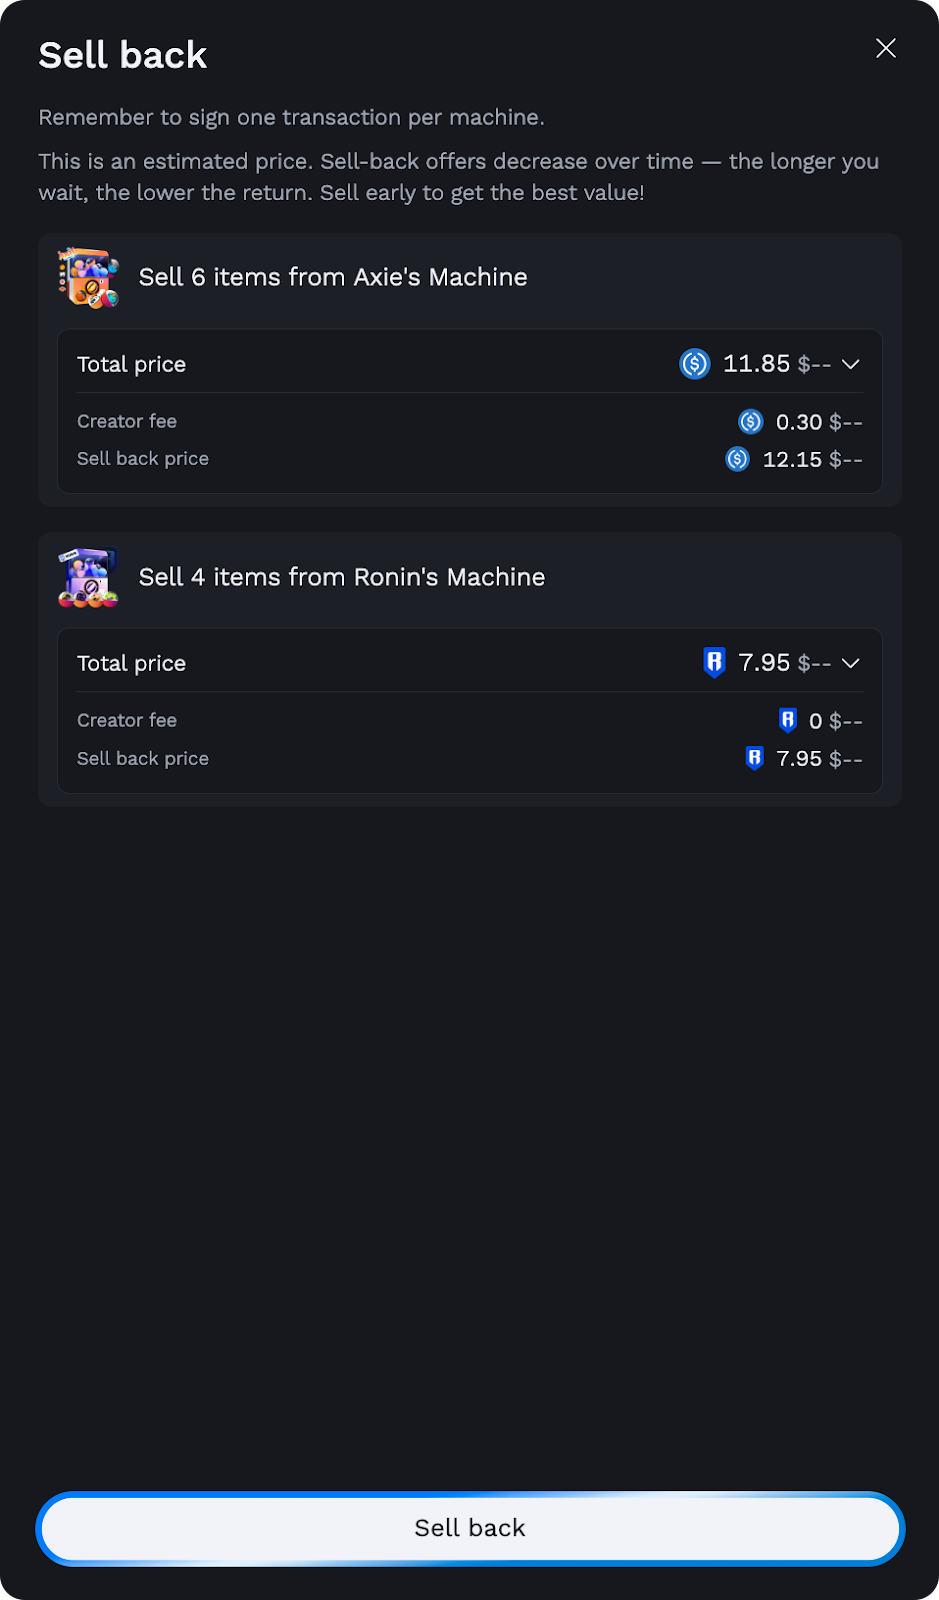
Task: Click RON shield icon beside 7.95 total price
Action: tap(714, 662)
